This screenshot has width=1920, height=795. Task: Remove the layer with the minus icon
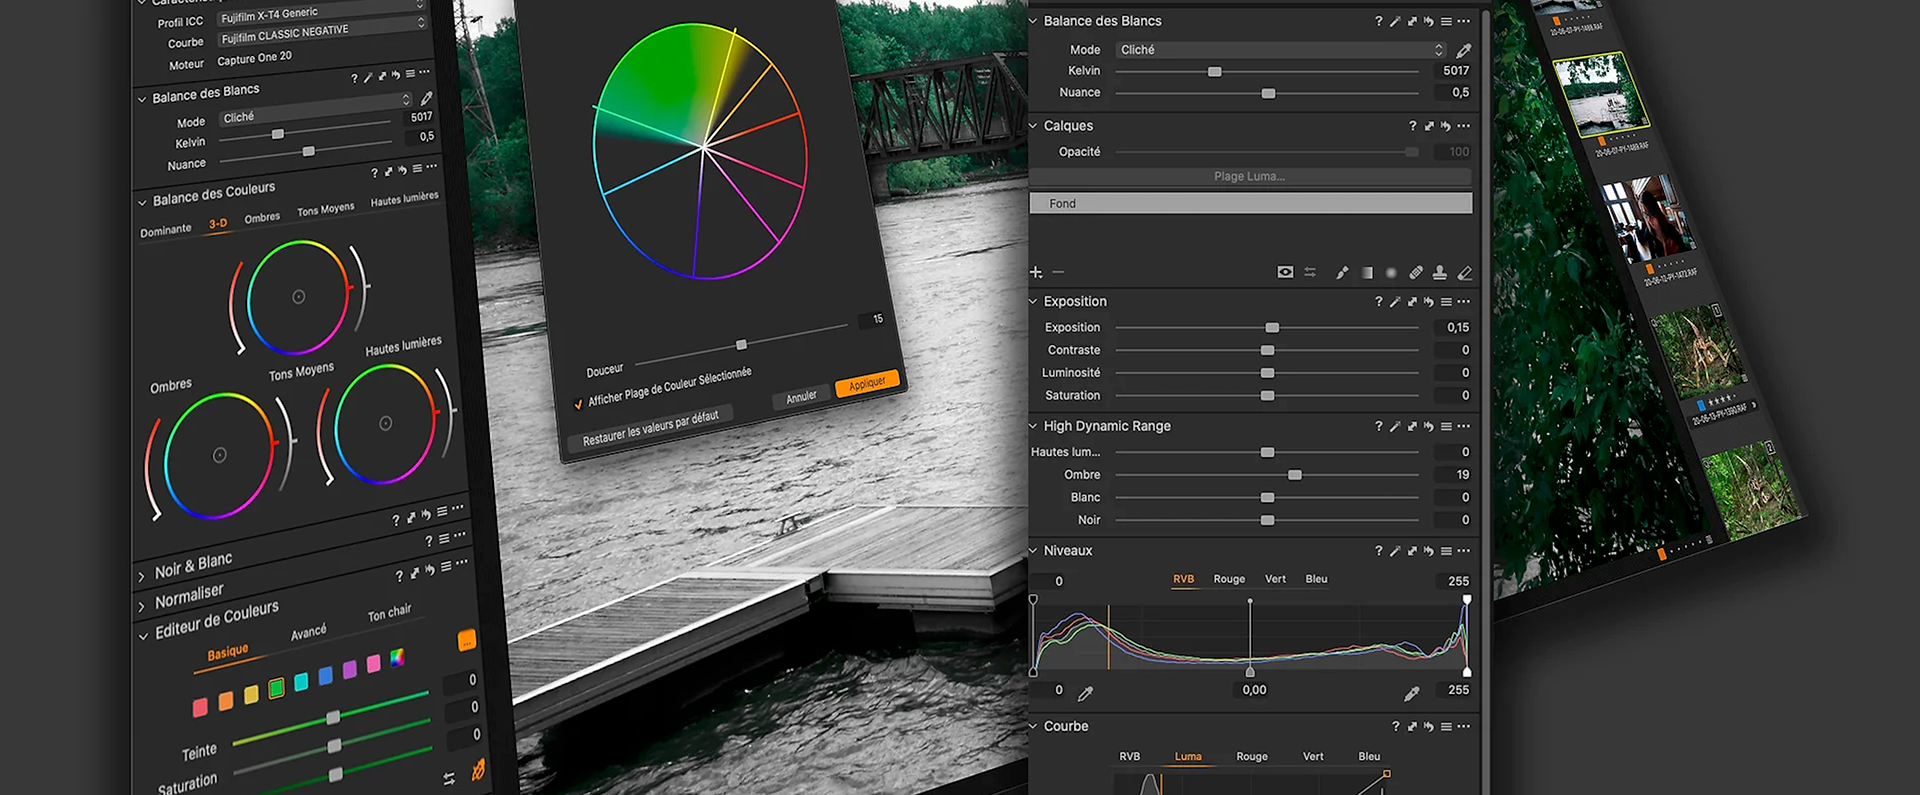1058,272
